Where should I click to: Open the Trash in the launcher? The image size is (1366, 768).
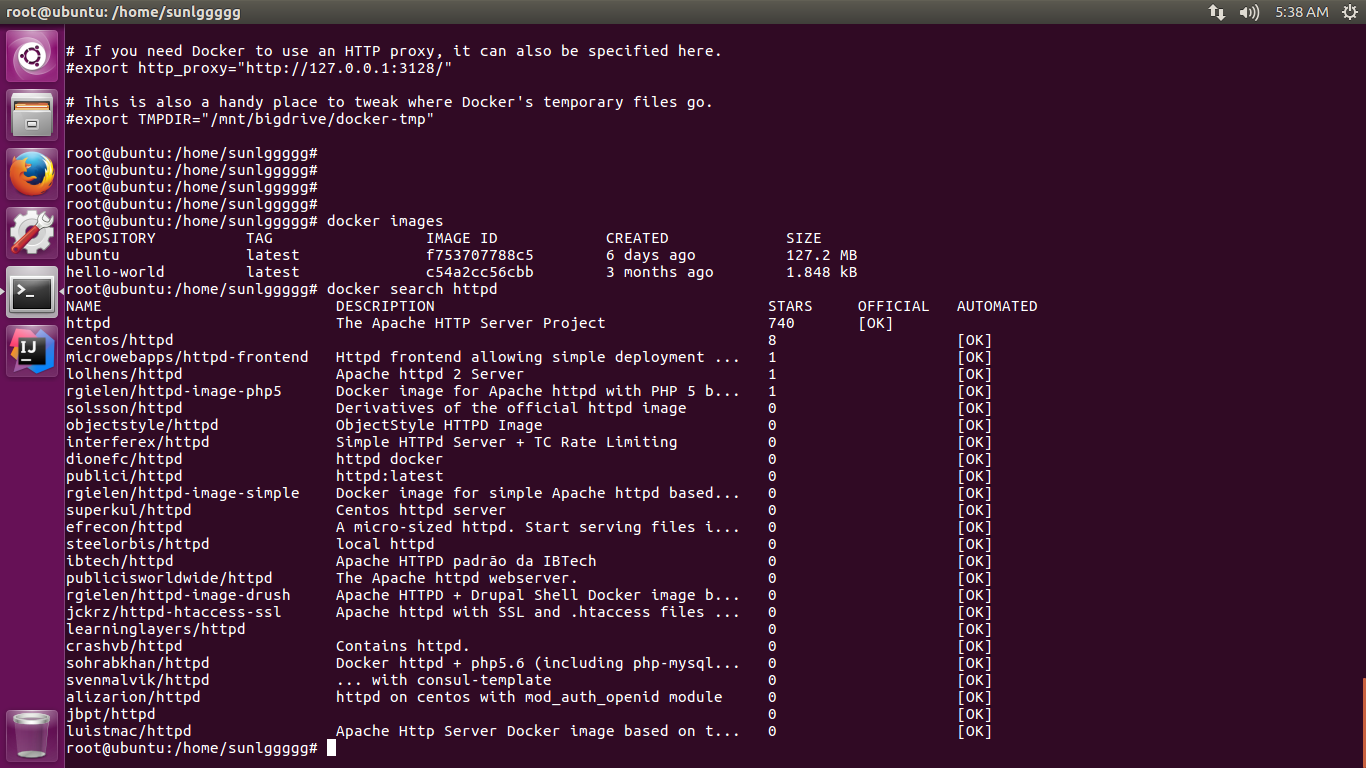pyautogui.click(x=32, y=735)
